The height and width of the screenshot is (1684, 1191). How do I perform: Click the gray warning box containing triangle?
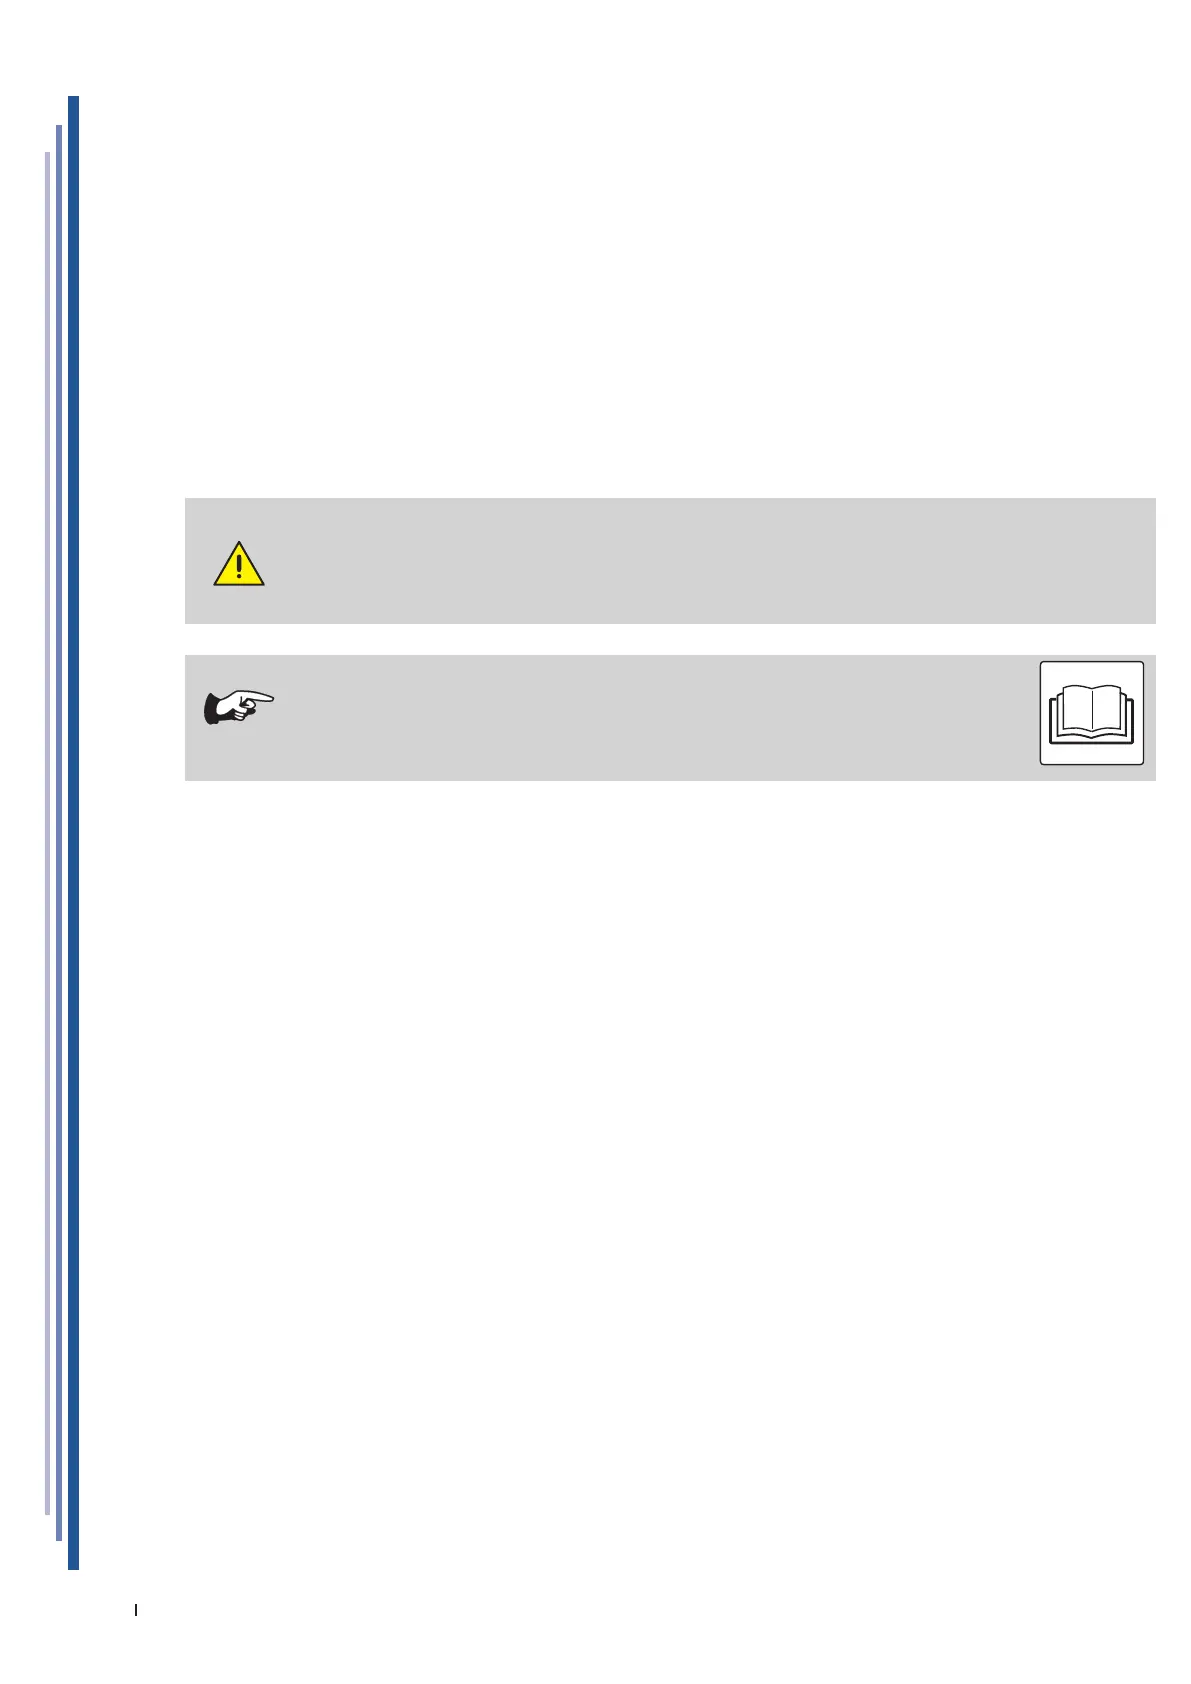[670, 561]
